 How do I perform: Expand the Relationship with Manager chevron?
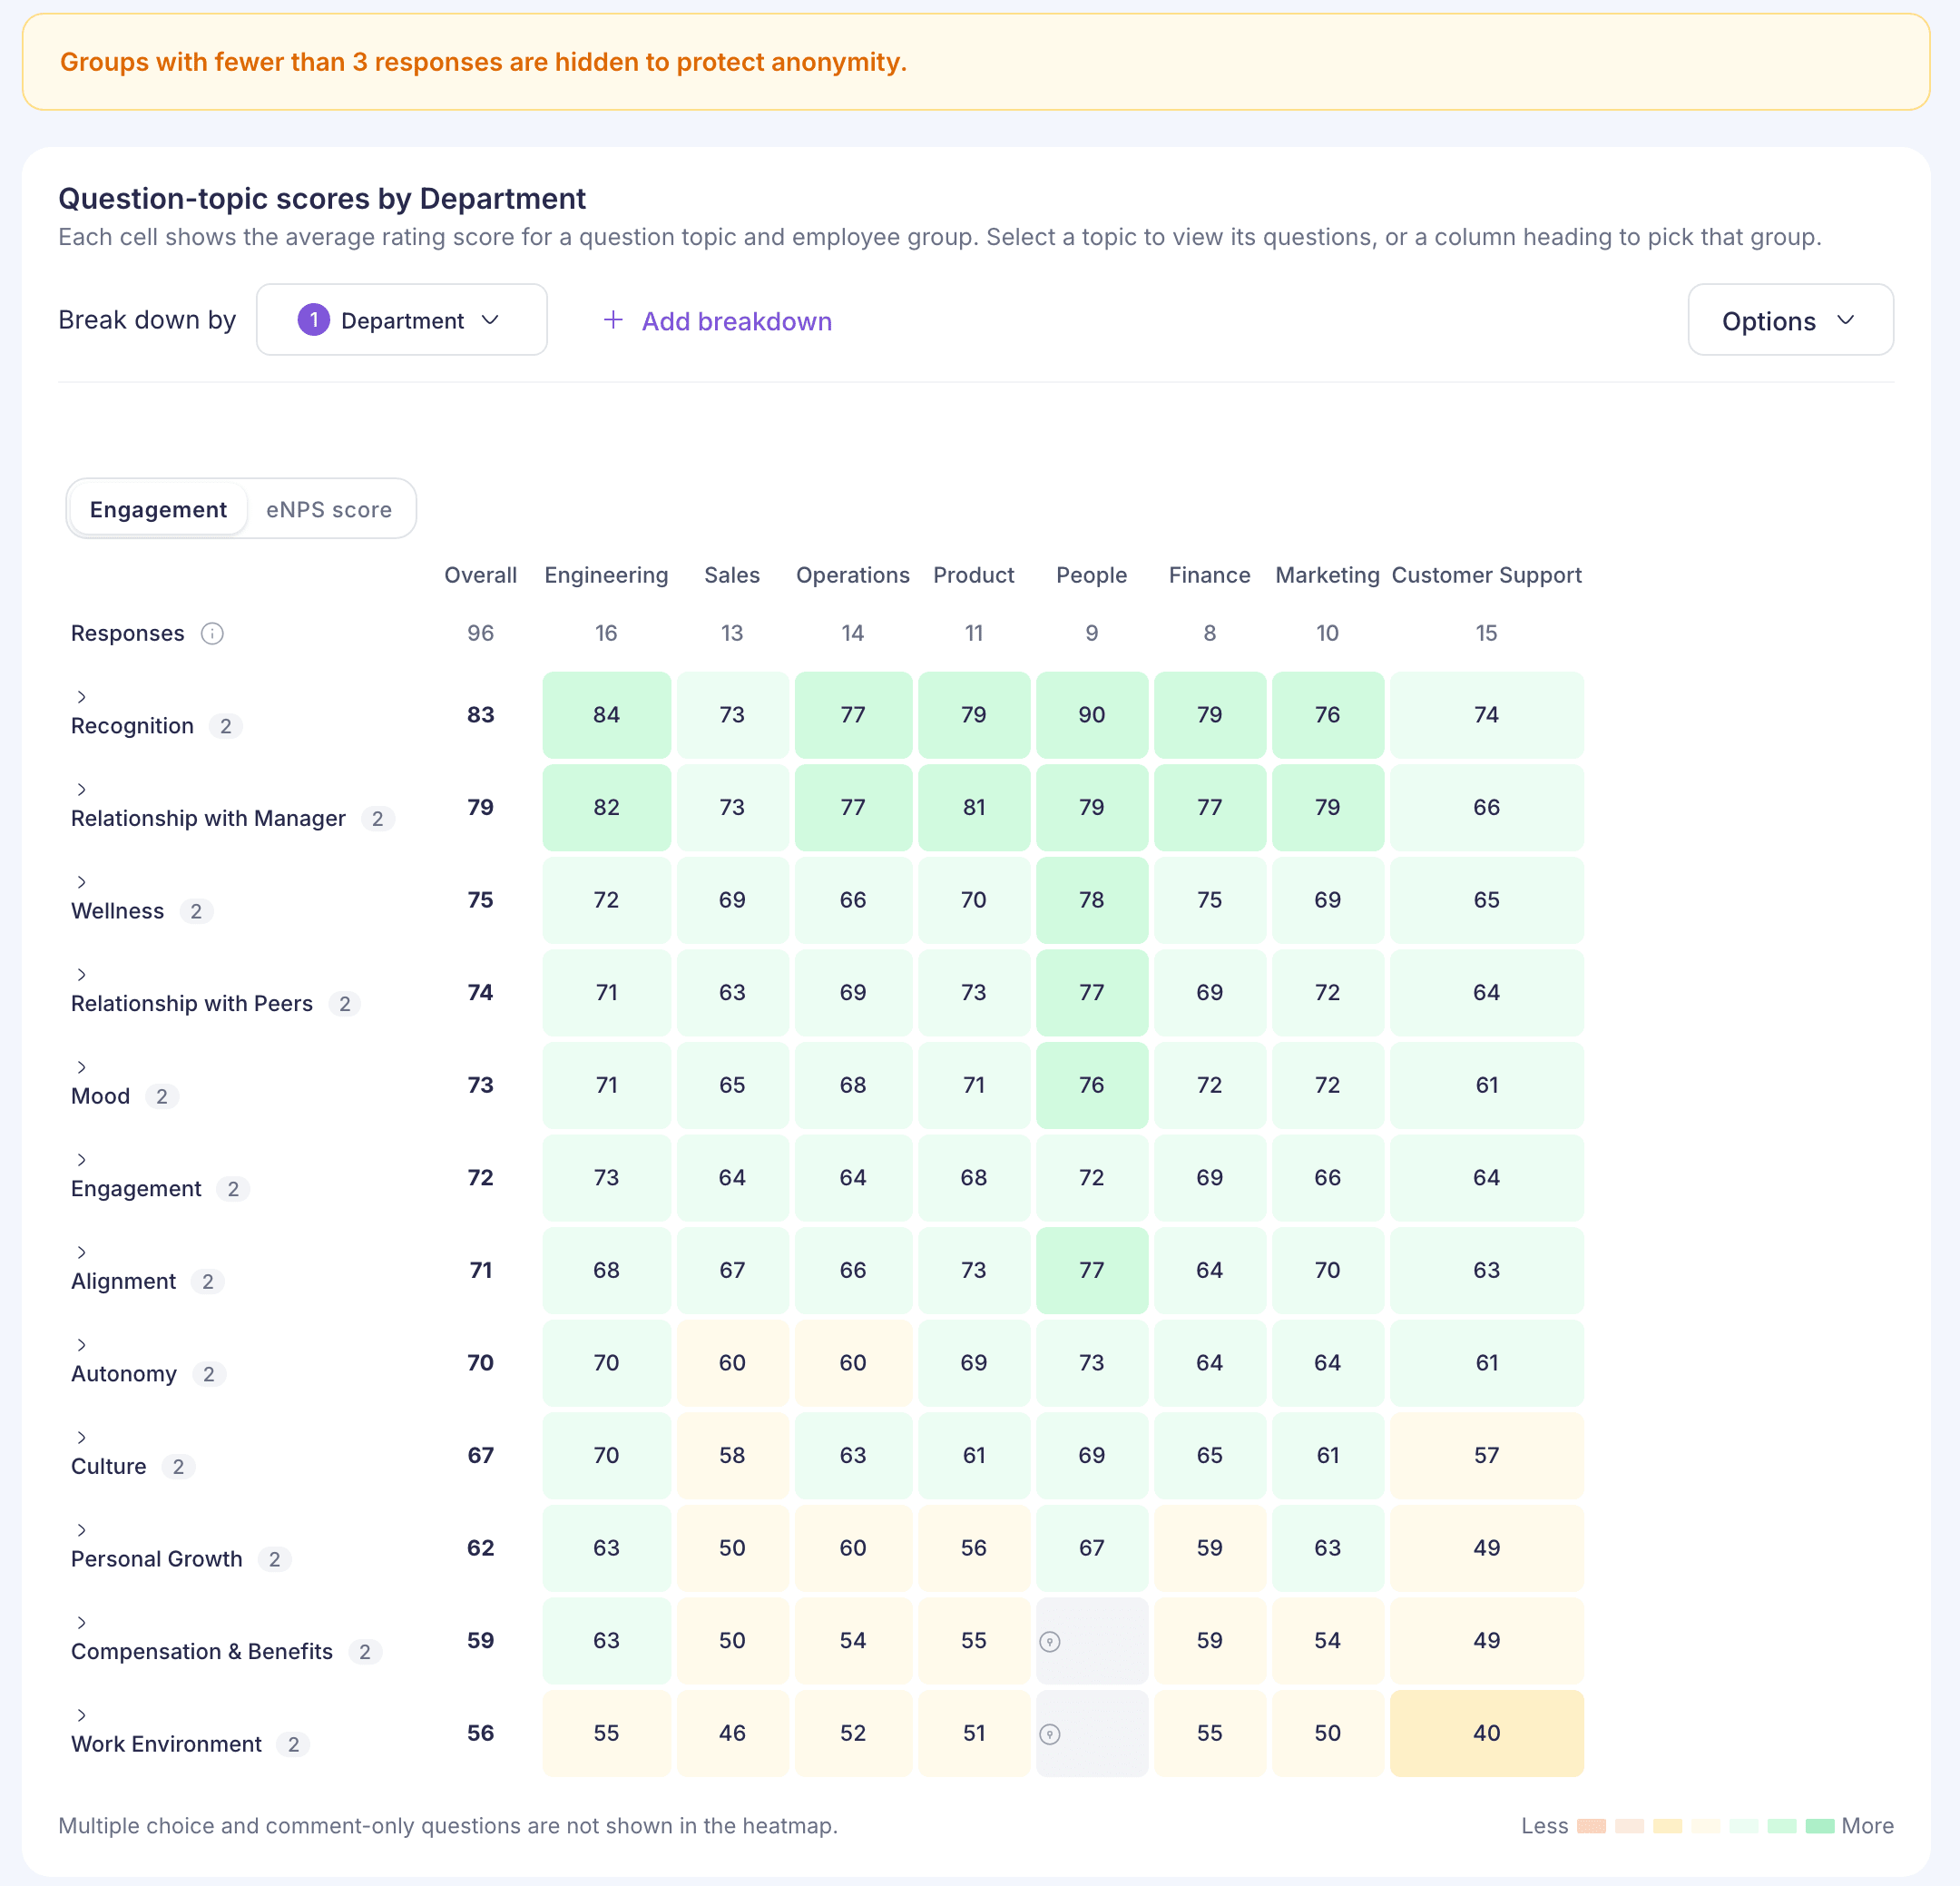tap(82, 790)
